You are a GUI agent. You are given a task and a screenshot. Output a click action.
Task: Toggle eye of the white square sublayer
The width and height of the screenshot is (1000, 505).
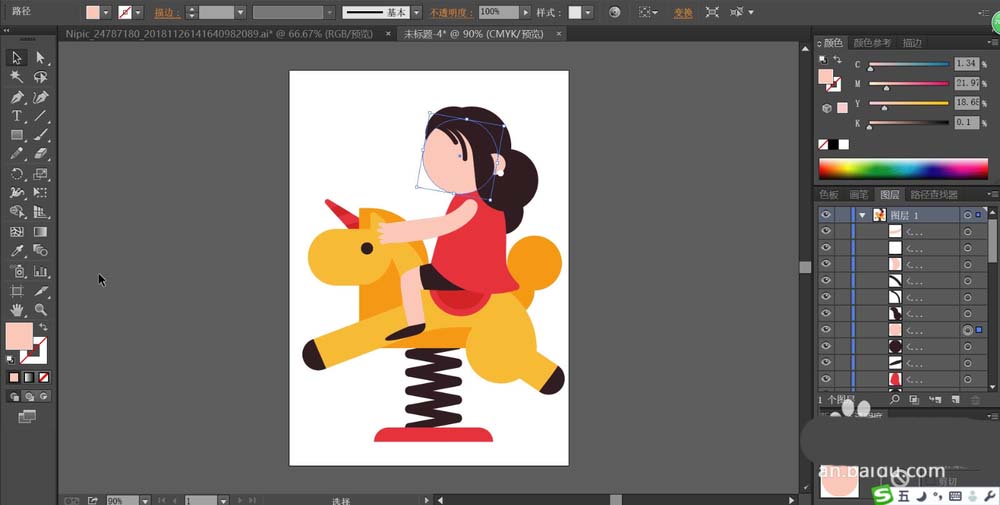pos(826,247)
